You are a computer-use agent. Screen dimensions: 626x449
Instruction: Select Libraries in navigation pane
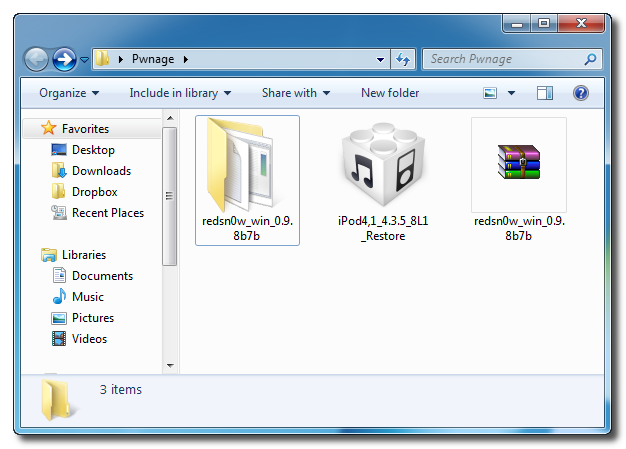pyautogui.click(x=84, y=255)
